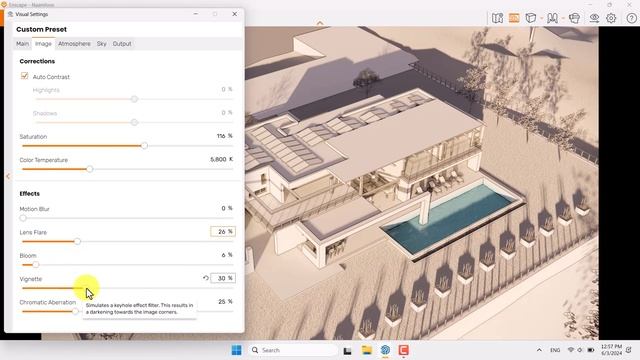
Task: Go to the Sky tab
Action: [x=102, y=44]
